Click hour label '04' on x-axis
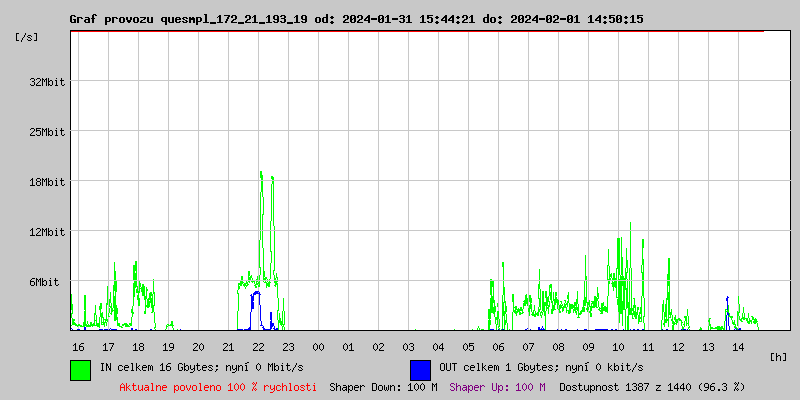The image size is (800, 400). pyautogui.click(x=438, y=347)
